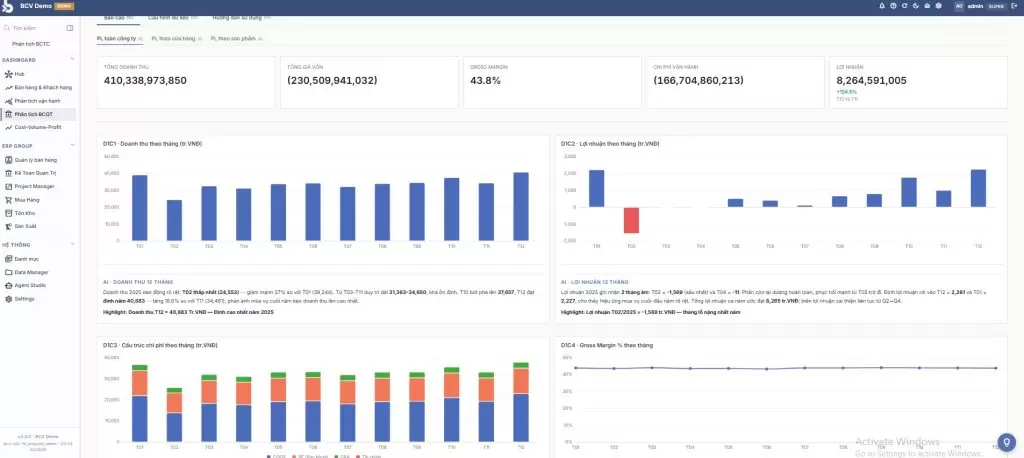Screen dimensions: 1024x458
Task: Click the help icon beside the bell
Action: [893, 6]
